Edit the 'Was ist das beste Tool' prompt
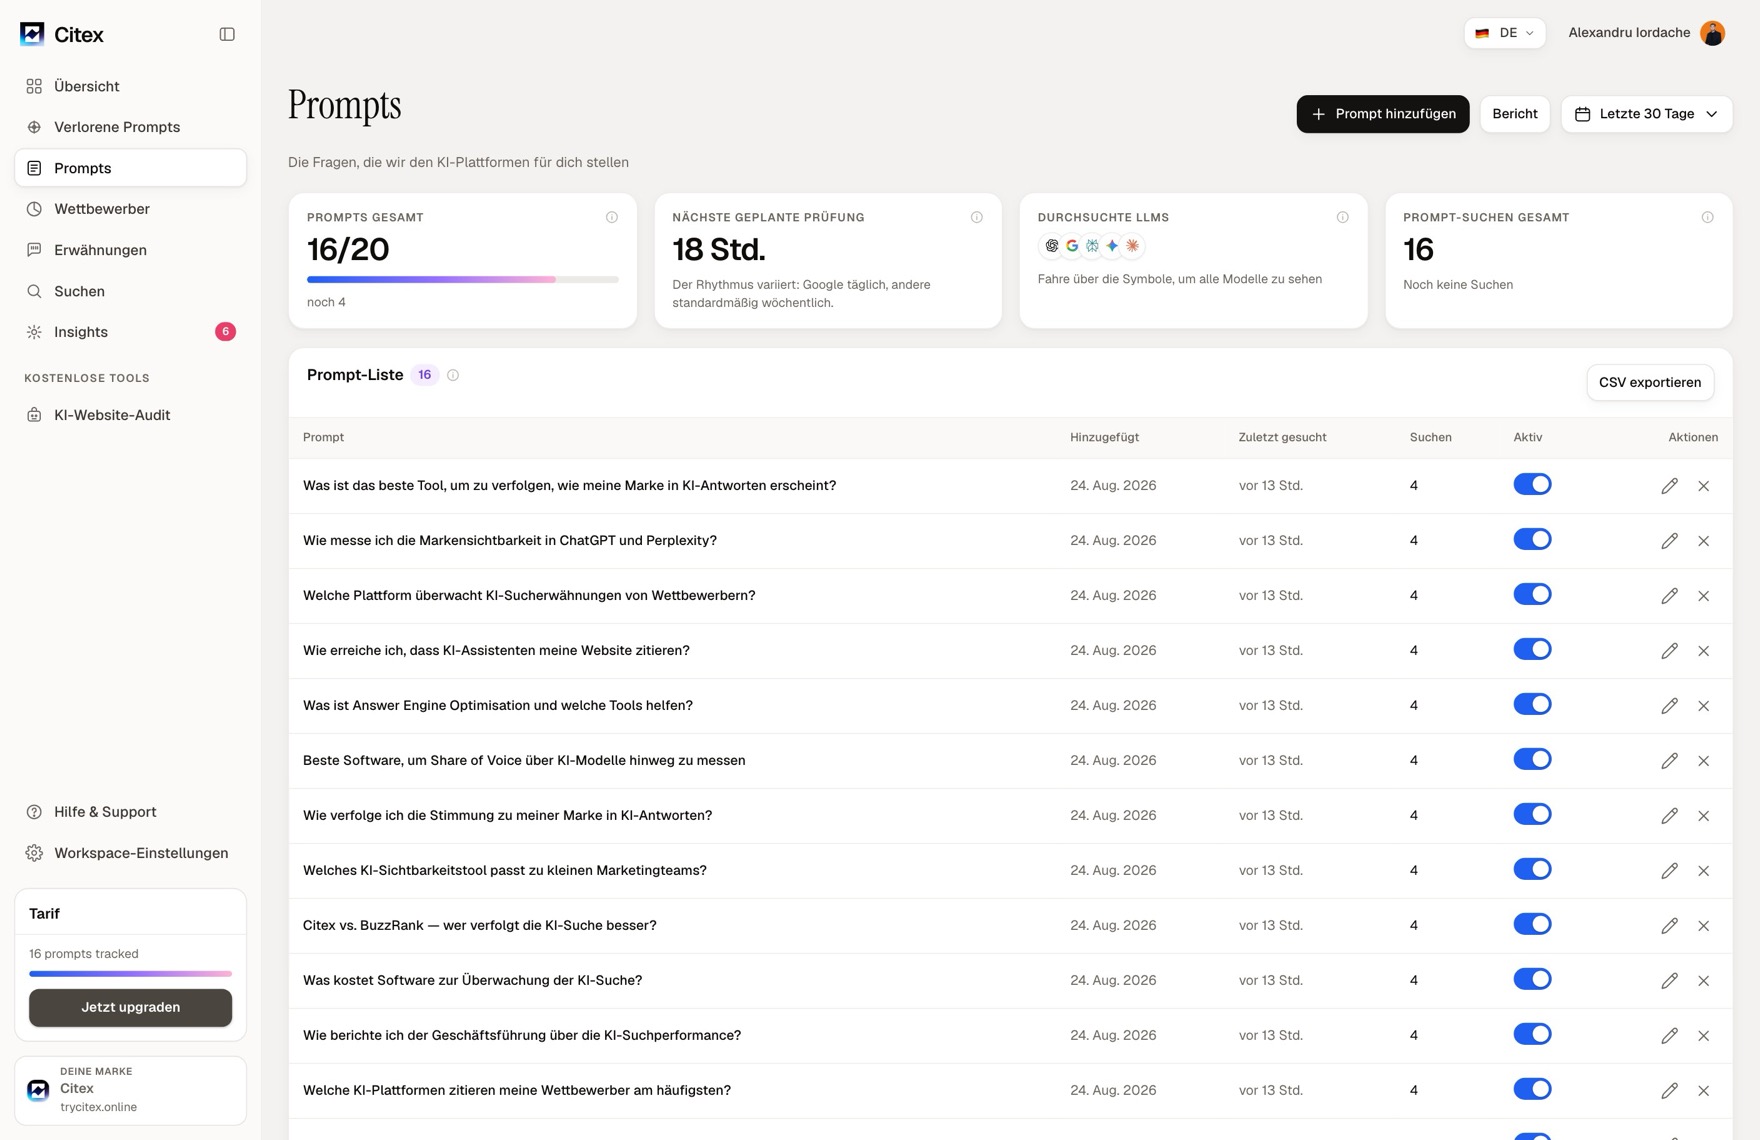The width and height of the screenshot is (1760, 1140). click(x=1669, y=486)
